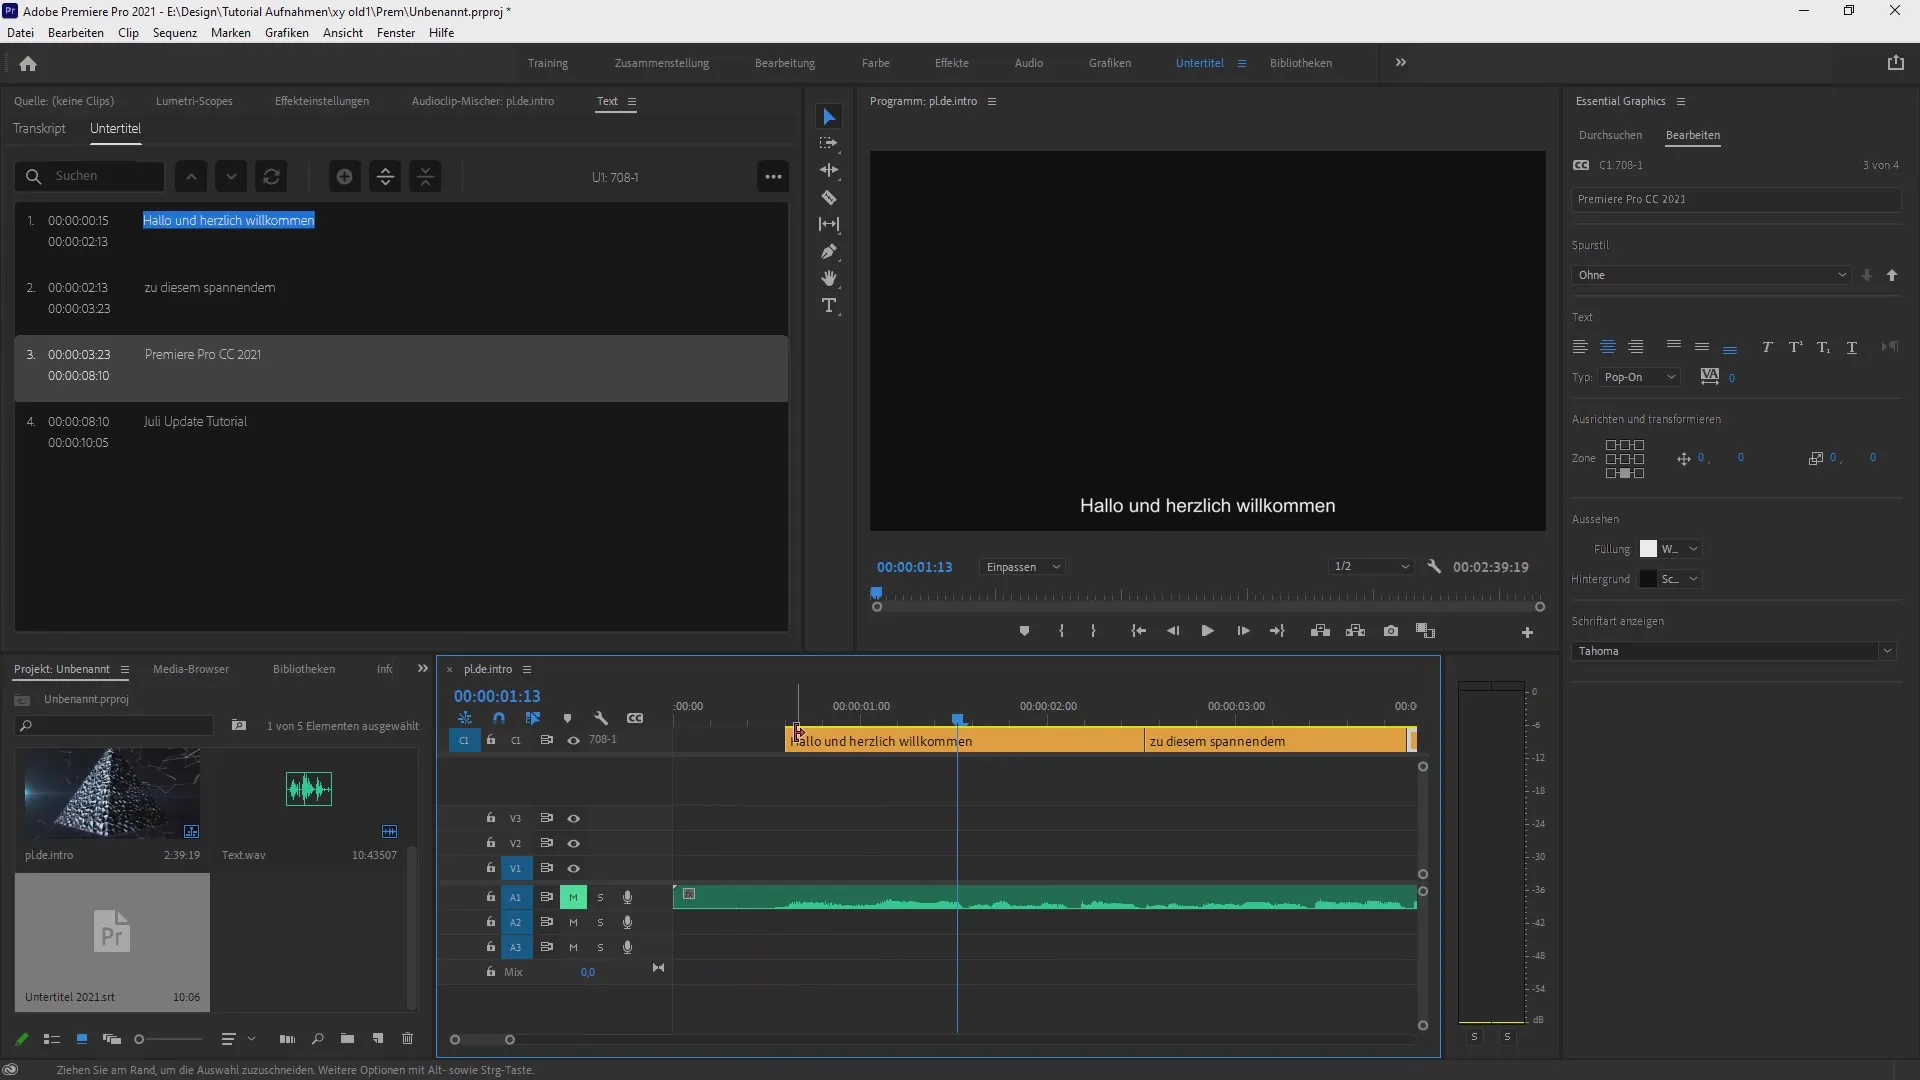The image size is (1920, 1080).
Task: Select the Type tool
Action: click(829, 305)
